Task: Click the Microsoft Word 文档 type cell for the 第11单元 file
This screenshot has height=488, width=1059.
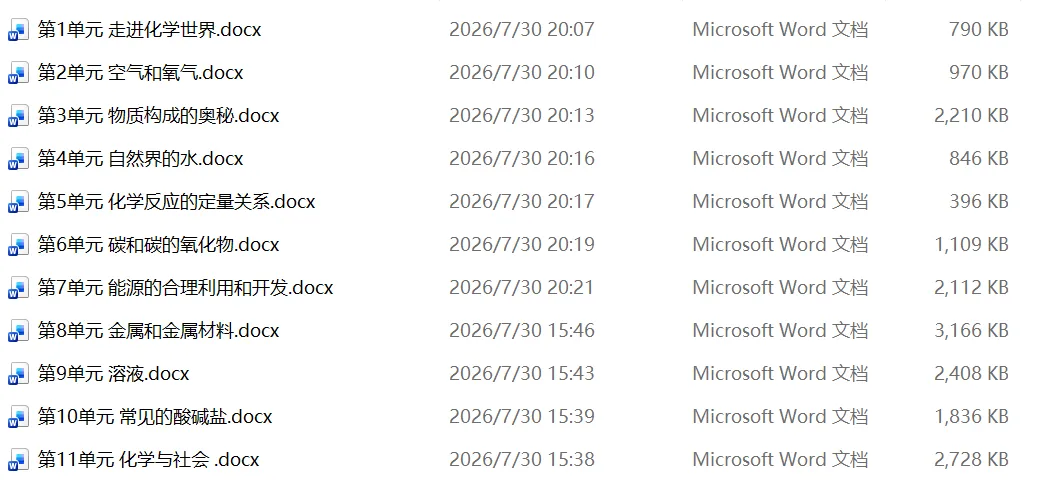Action: (780, 460)
